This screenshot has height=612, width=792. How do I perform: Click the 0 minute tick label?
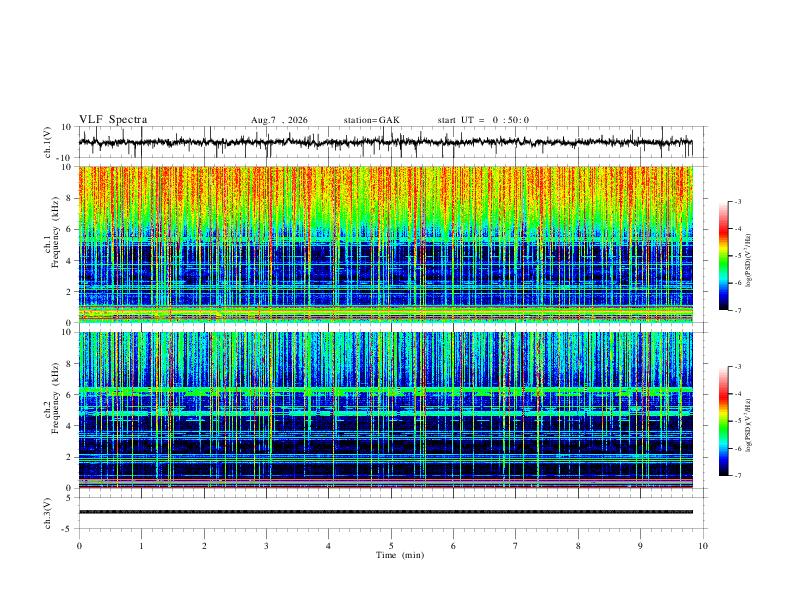tap(79, 546)
